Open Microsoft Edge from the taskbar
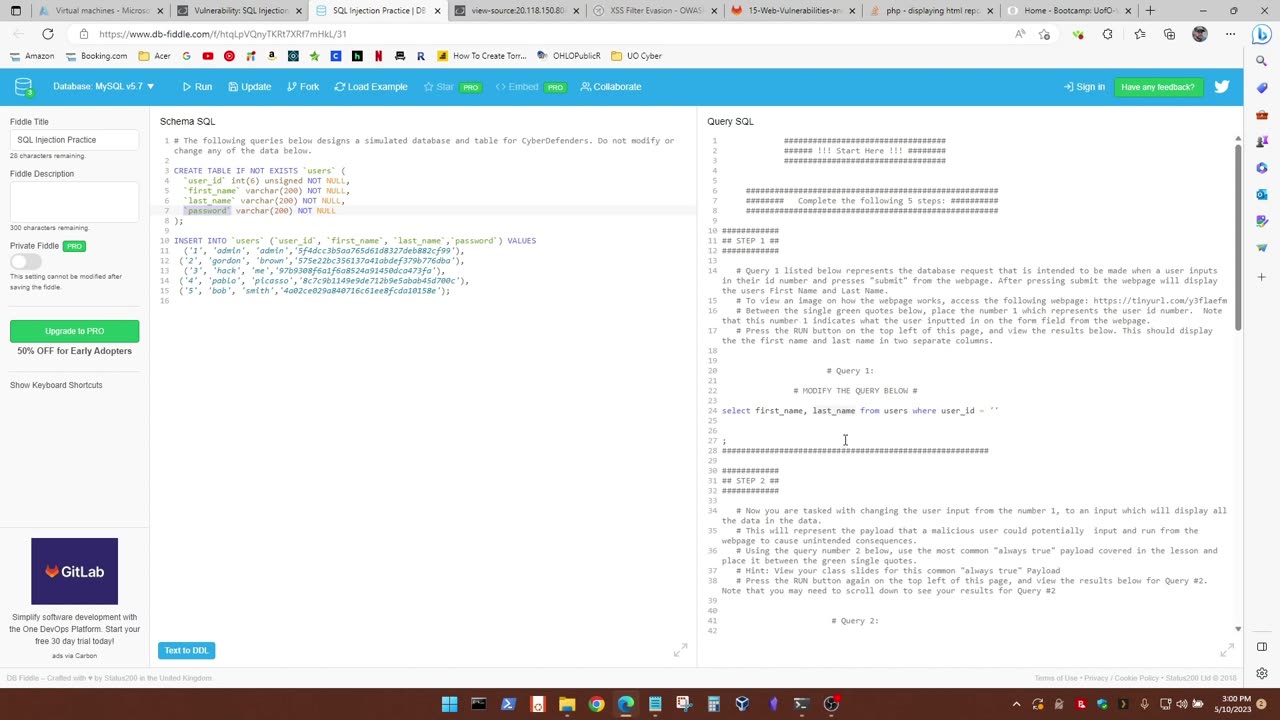The width and height of the screenshot is (1280, 720). click(626, 704)
